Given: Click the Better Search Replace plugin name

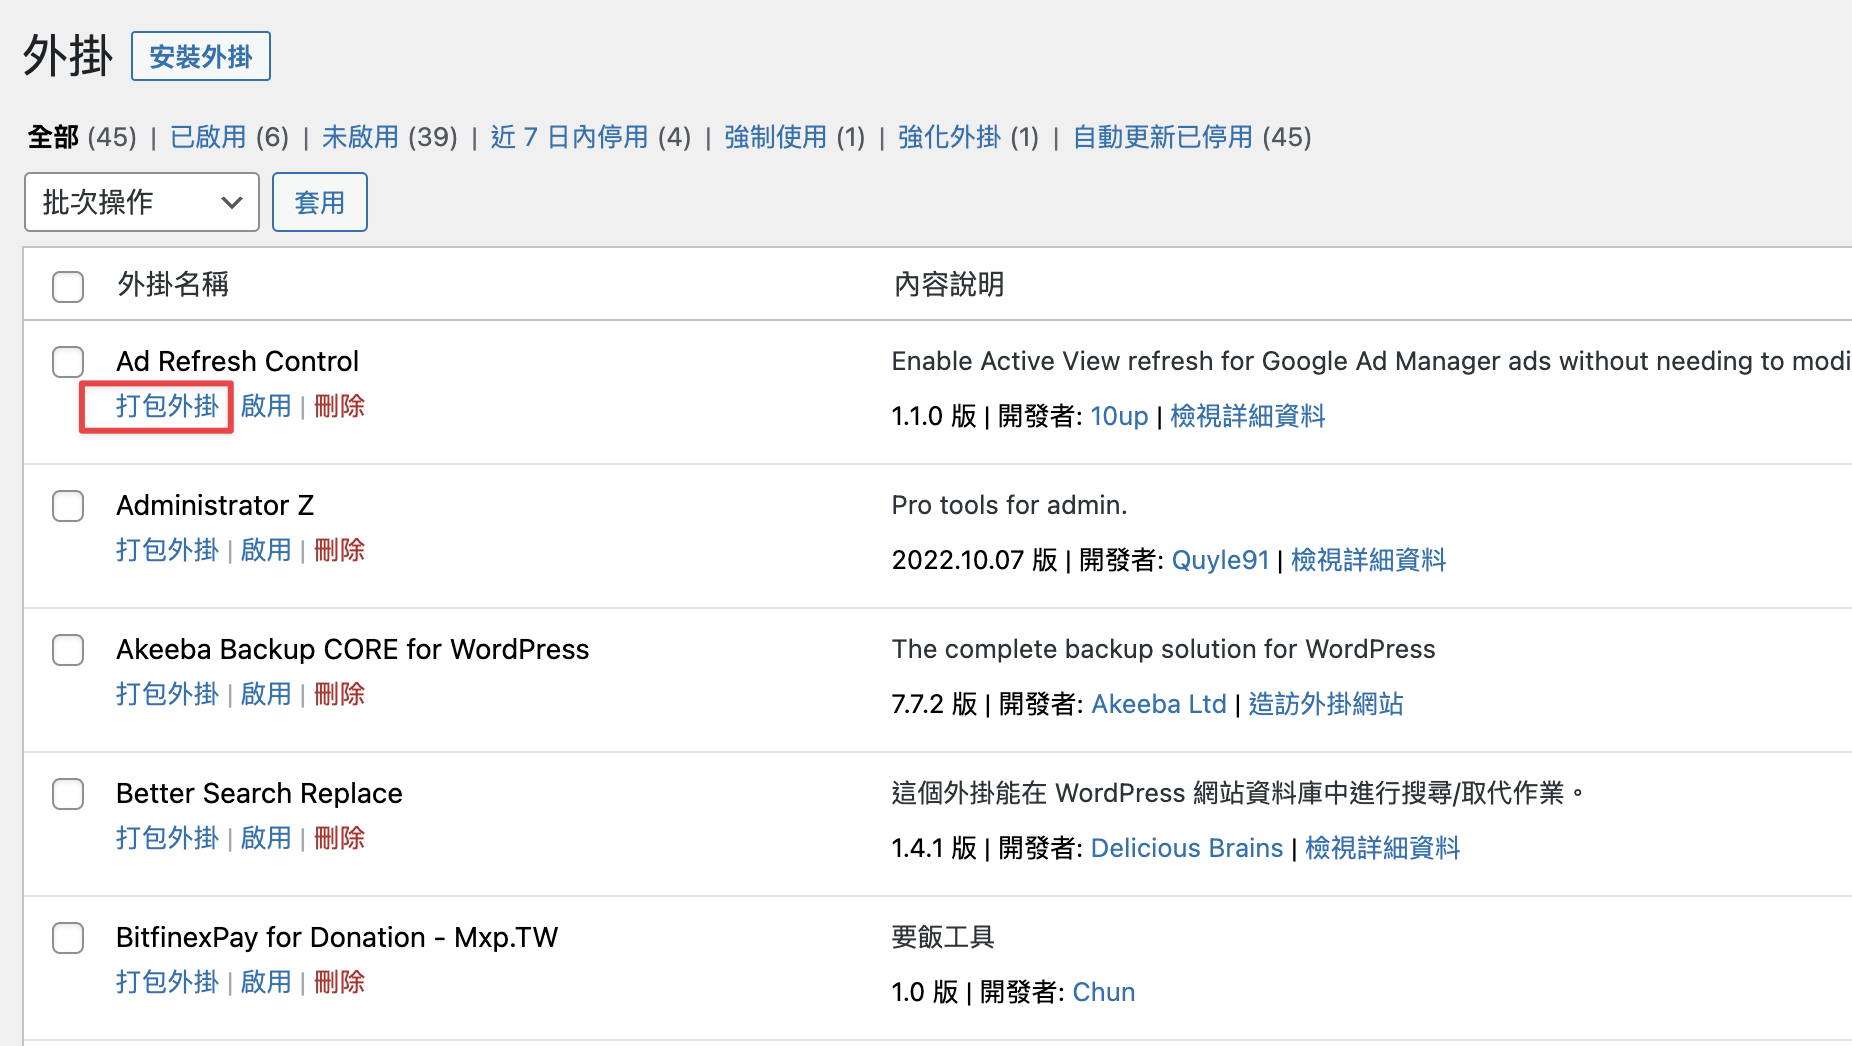Looking at the screenshot, I should click(259, 793).
